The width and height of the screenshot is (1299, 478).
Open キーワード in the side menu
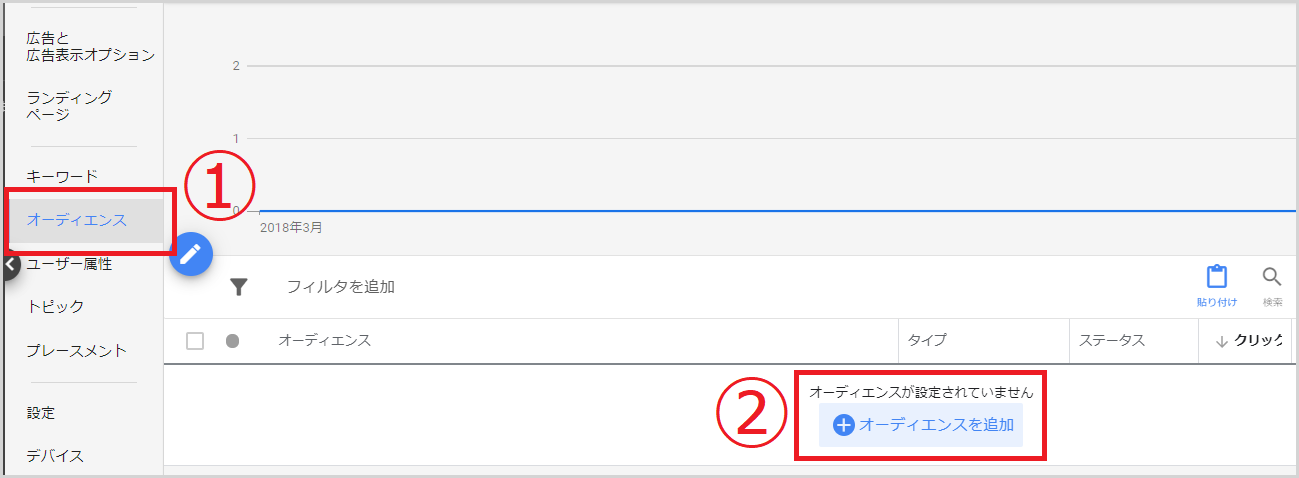[x=62, y=176]
